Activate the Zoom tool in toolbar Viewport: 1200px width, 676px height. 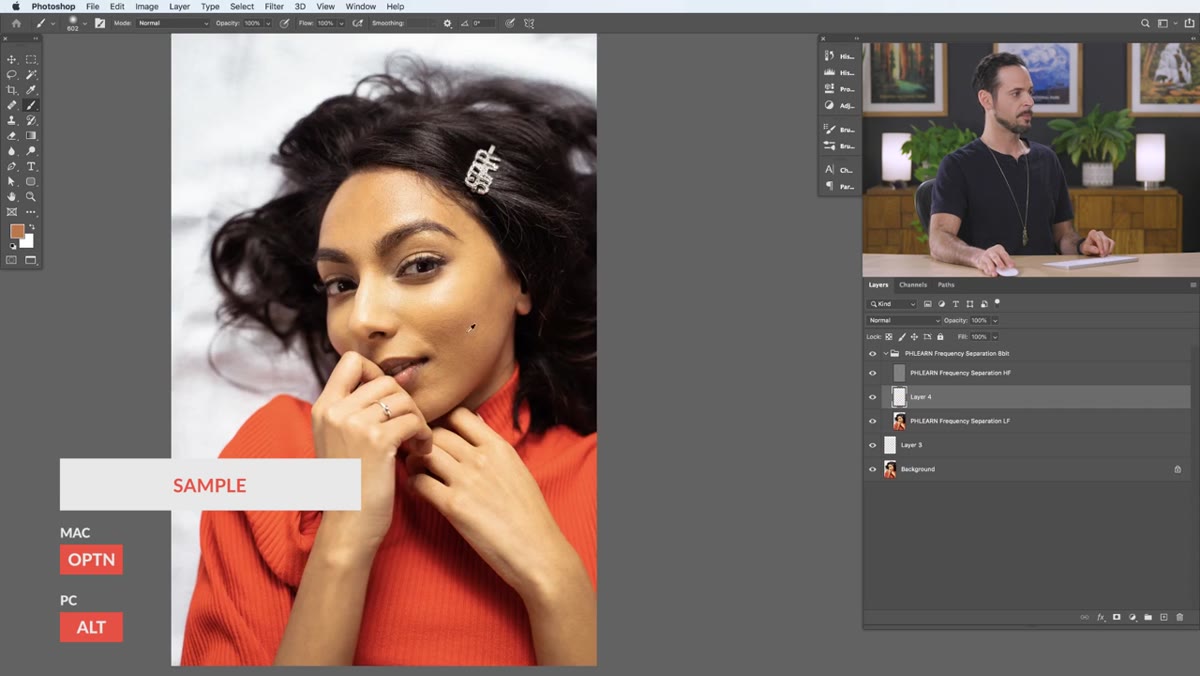tap(31, 197)
